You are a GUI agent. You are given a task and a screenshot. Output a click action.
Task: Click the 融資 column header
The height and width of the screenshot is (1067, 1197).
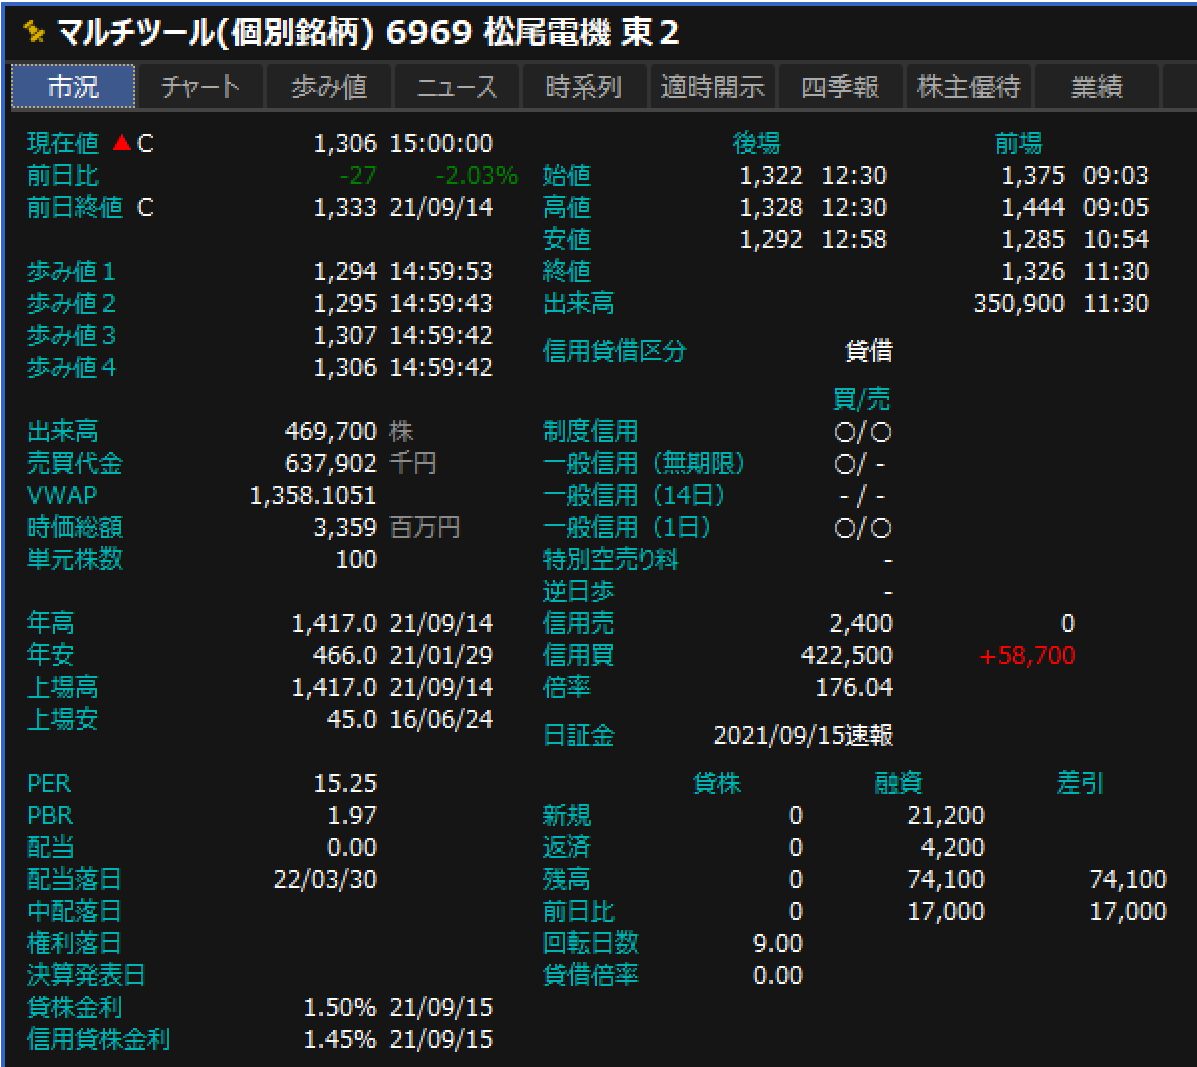pos(899,783)
